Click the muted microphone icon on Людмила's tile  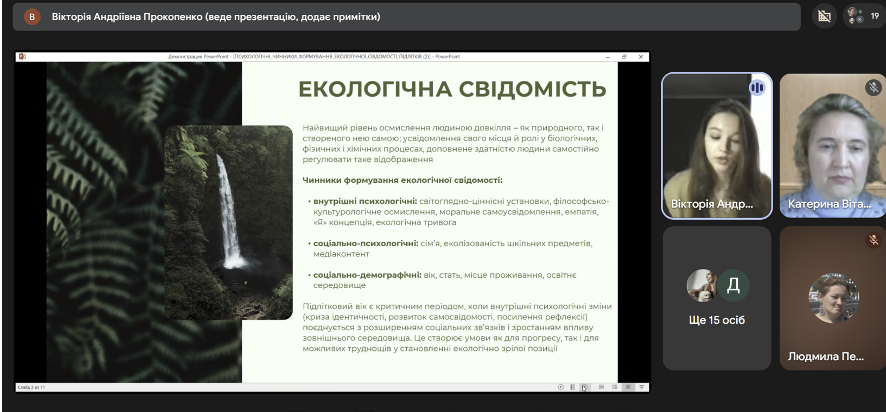pyautogui.click(x=874, y=240)
